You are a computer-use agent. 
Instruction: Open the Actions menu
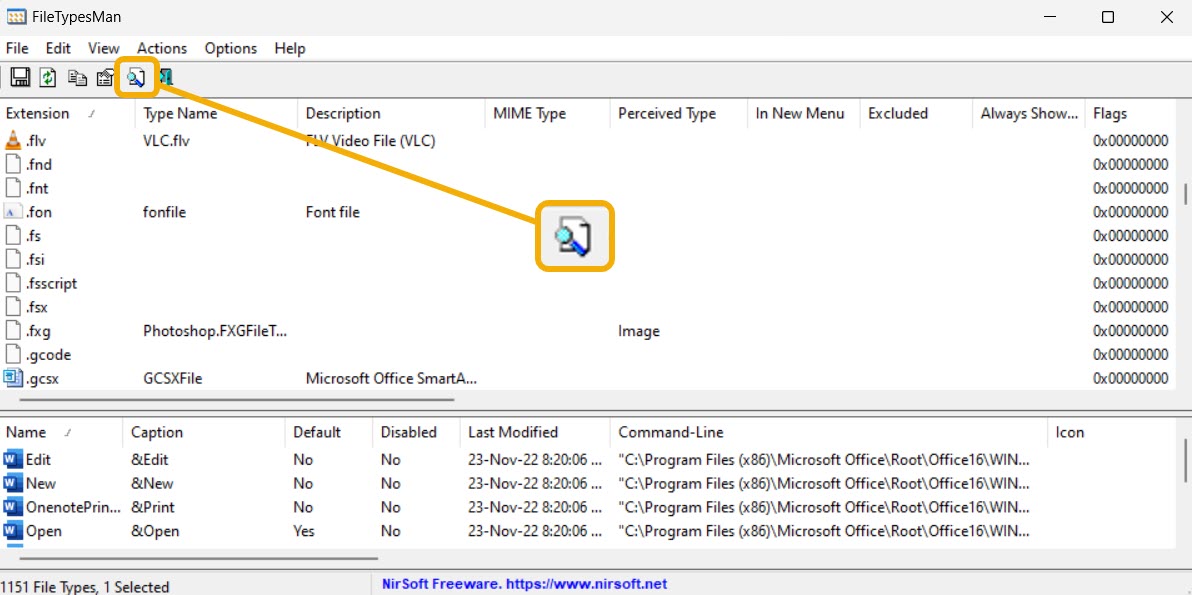coord(161,48)
